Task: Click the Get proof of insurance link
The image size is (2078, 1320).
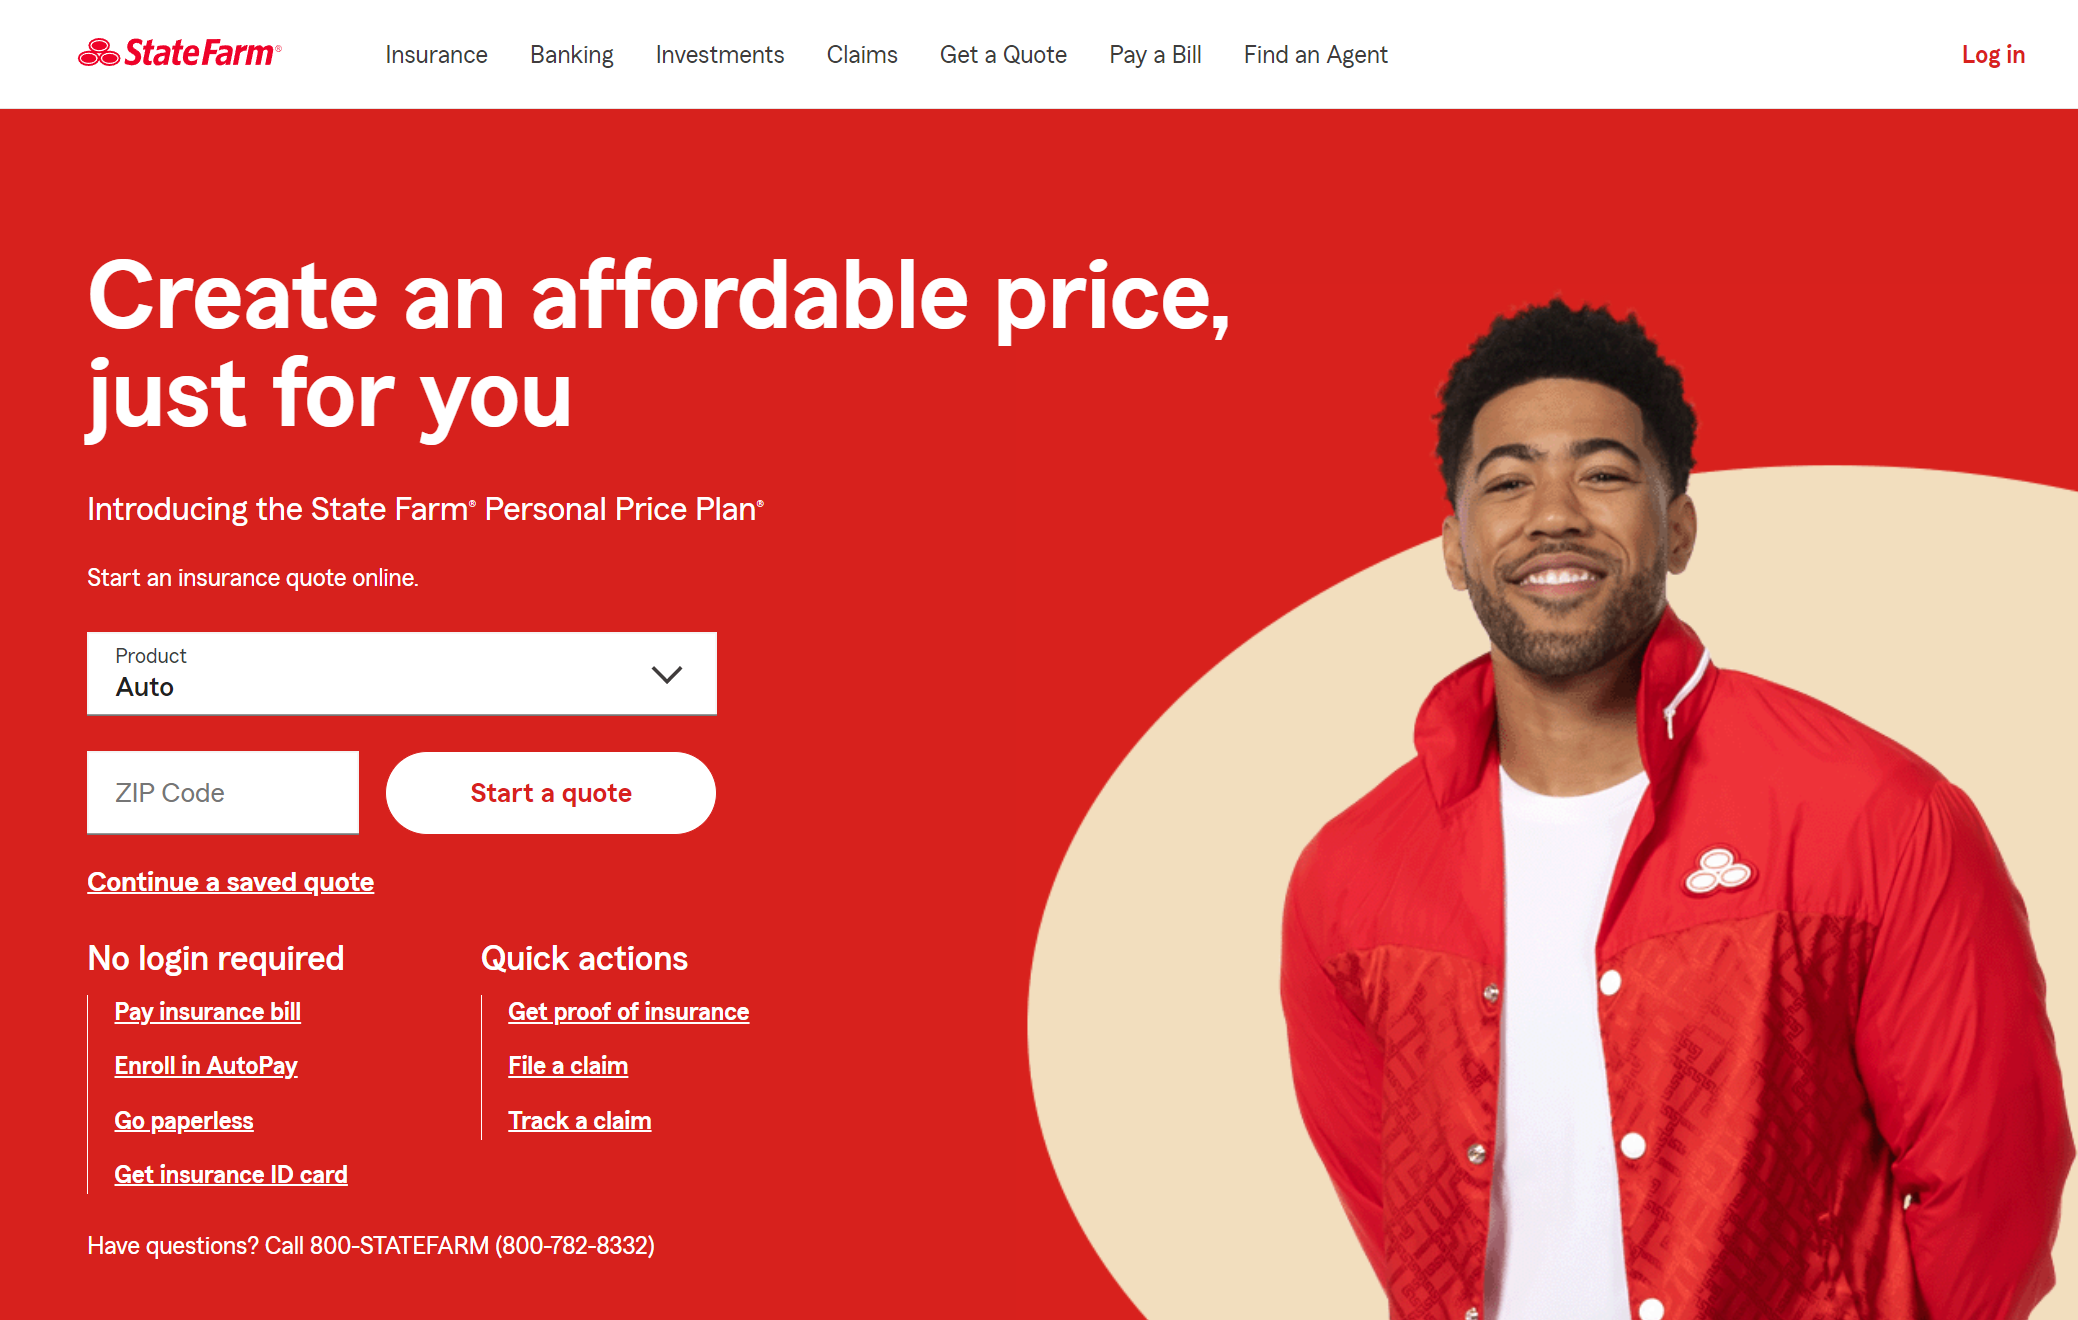Action: tap(630, 1010)
